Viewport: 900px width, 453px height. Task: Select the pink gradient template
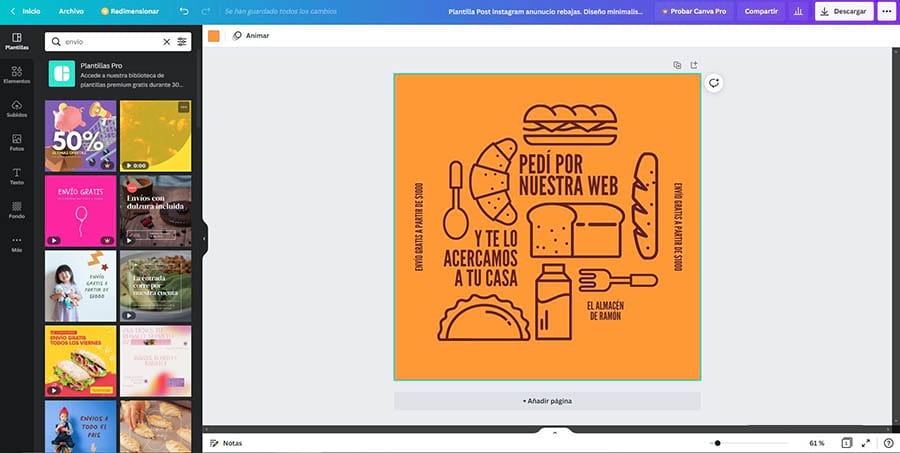pos(156,361)
